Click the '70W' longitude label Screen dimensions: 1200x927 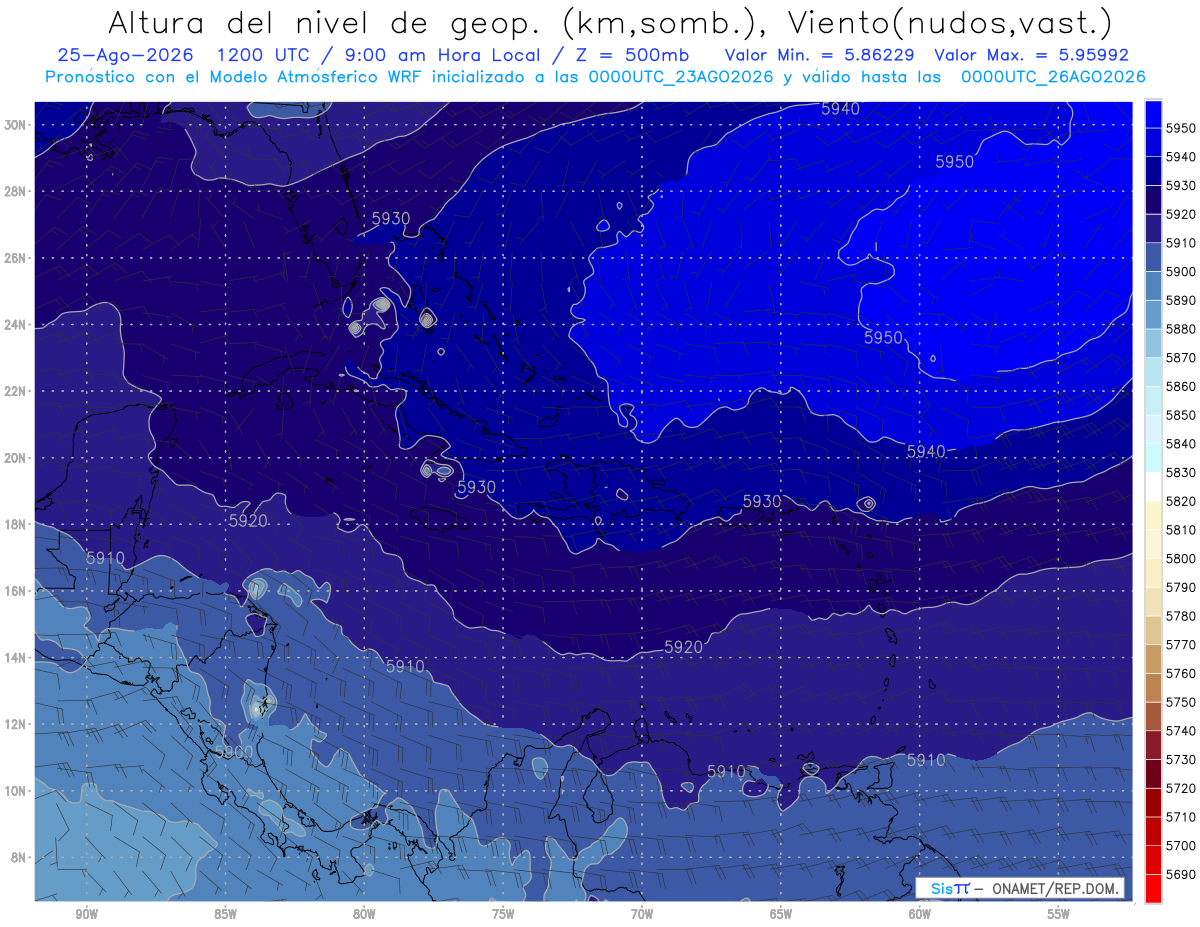point(642,914)
